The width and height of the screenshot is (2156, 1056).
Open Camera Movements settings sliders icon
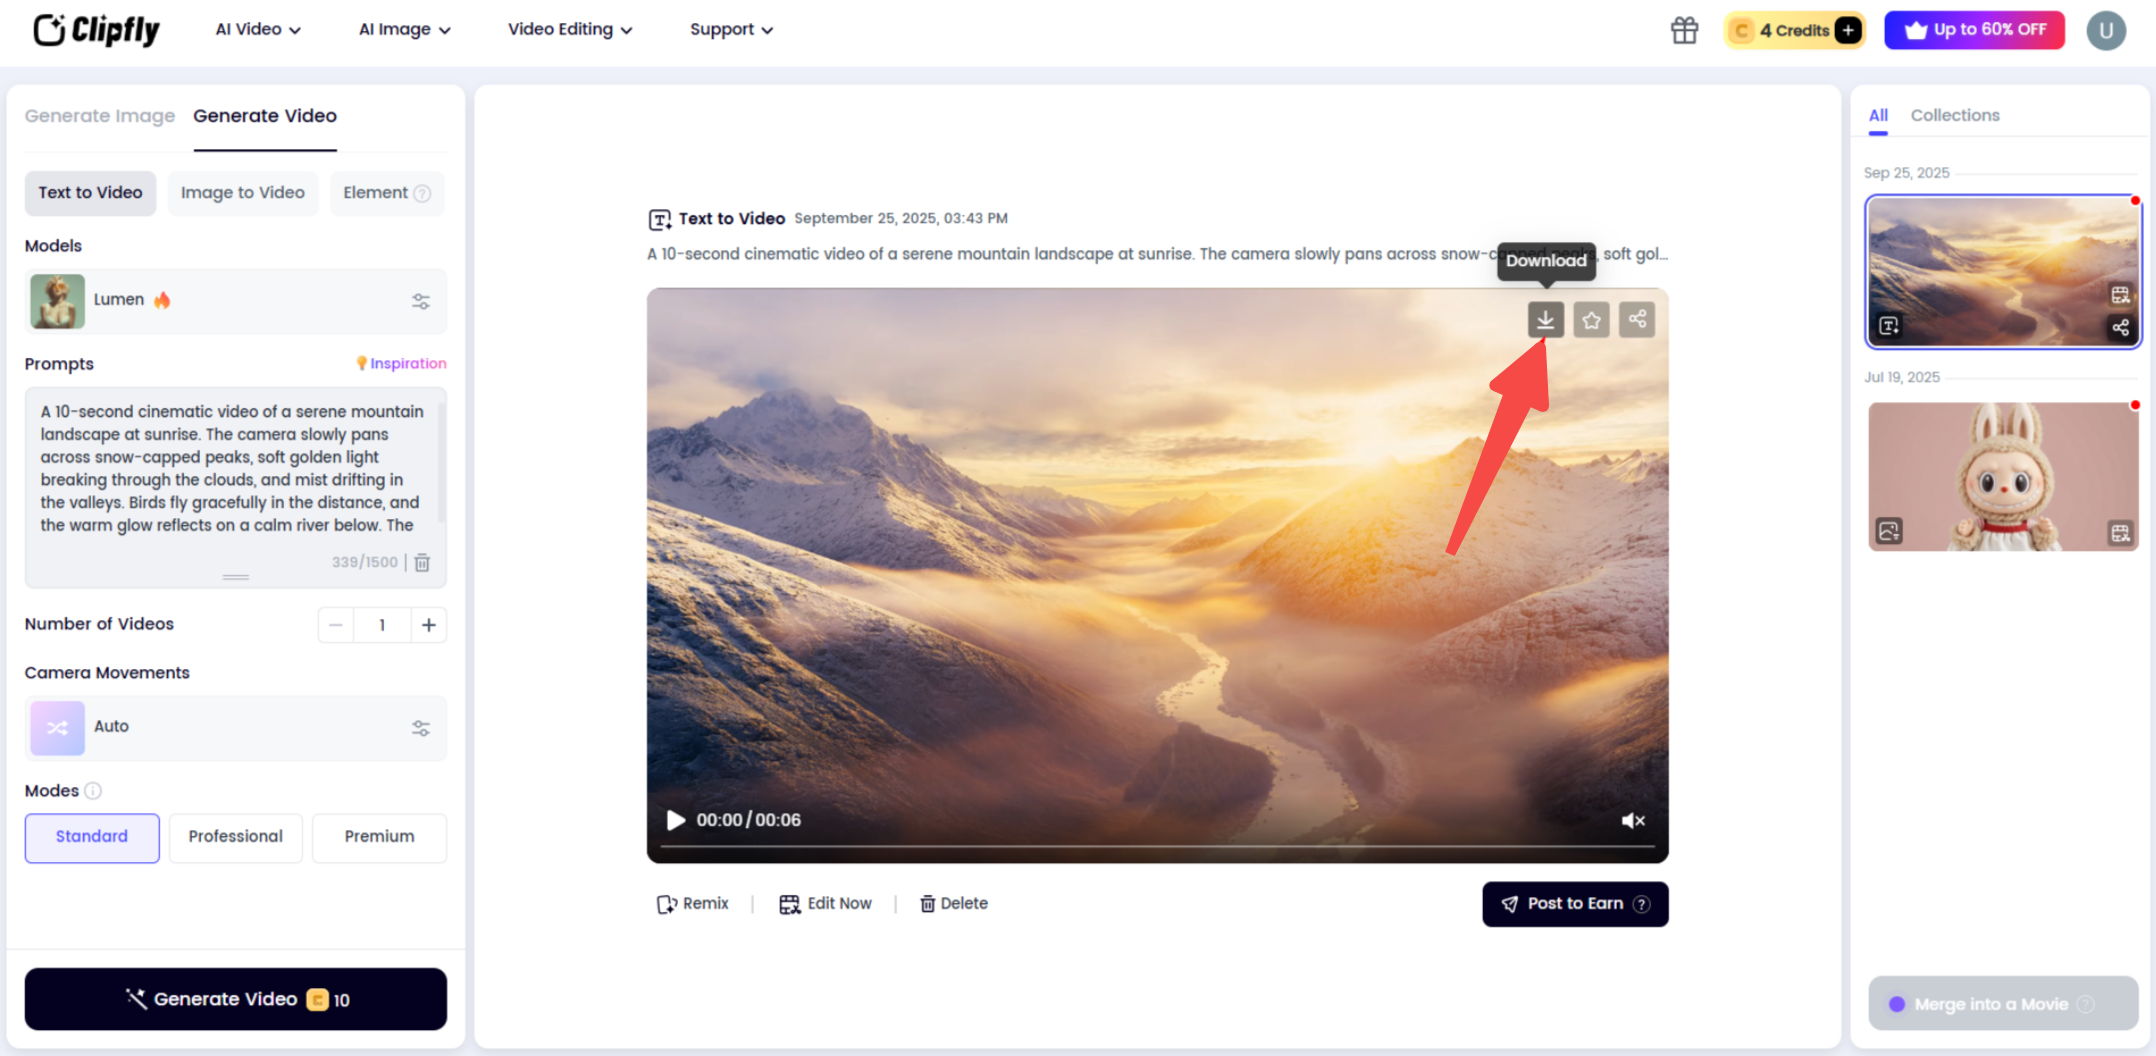tap(420, 728)
